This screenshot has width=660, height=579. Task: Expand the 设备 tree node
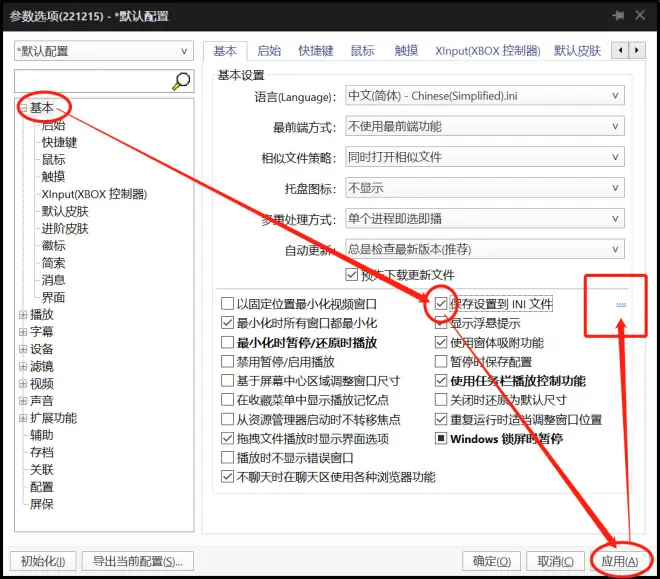(23, 349)
